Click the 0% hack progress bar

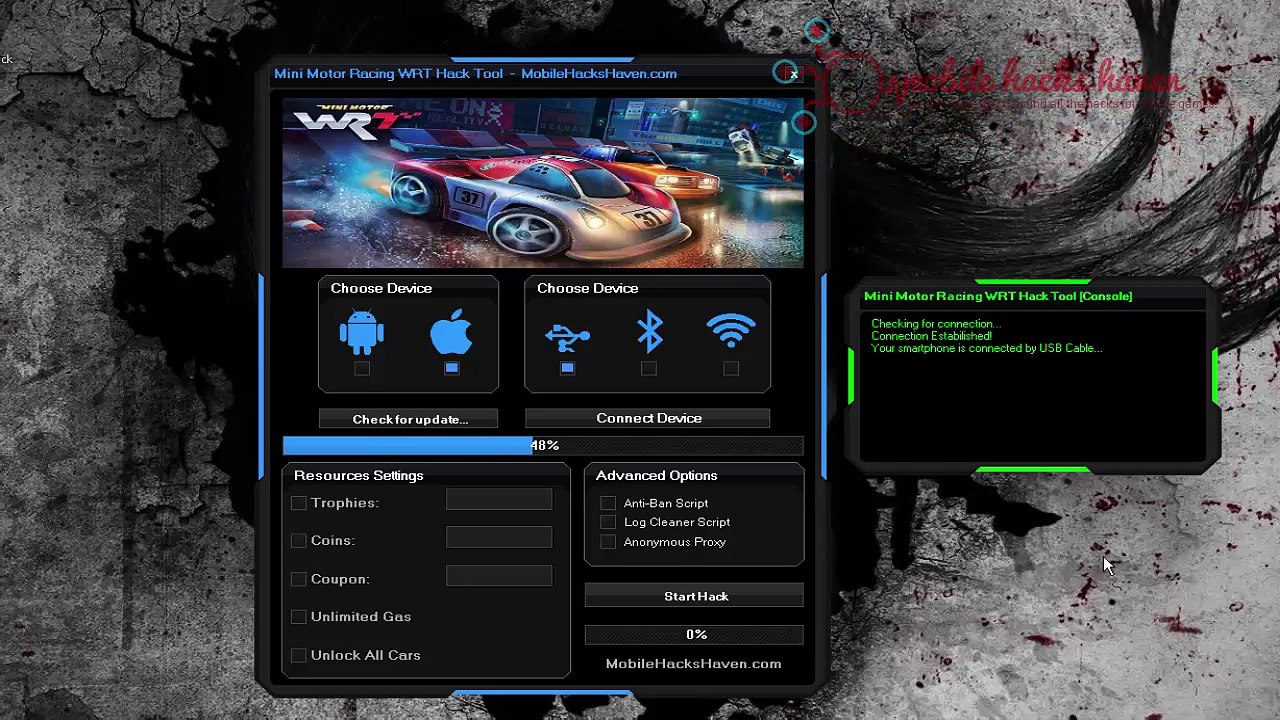(x=695, y=634)
